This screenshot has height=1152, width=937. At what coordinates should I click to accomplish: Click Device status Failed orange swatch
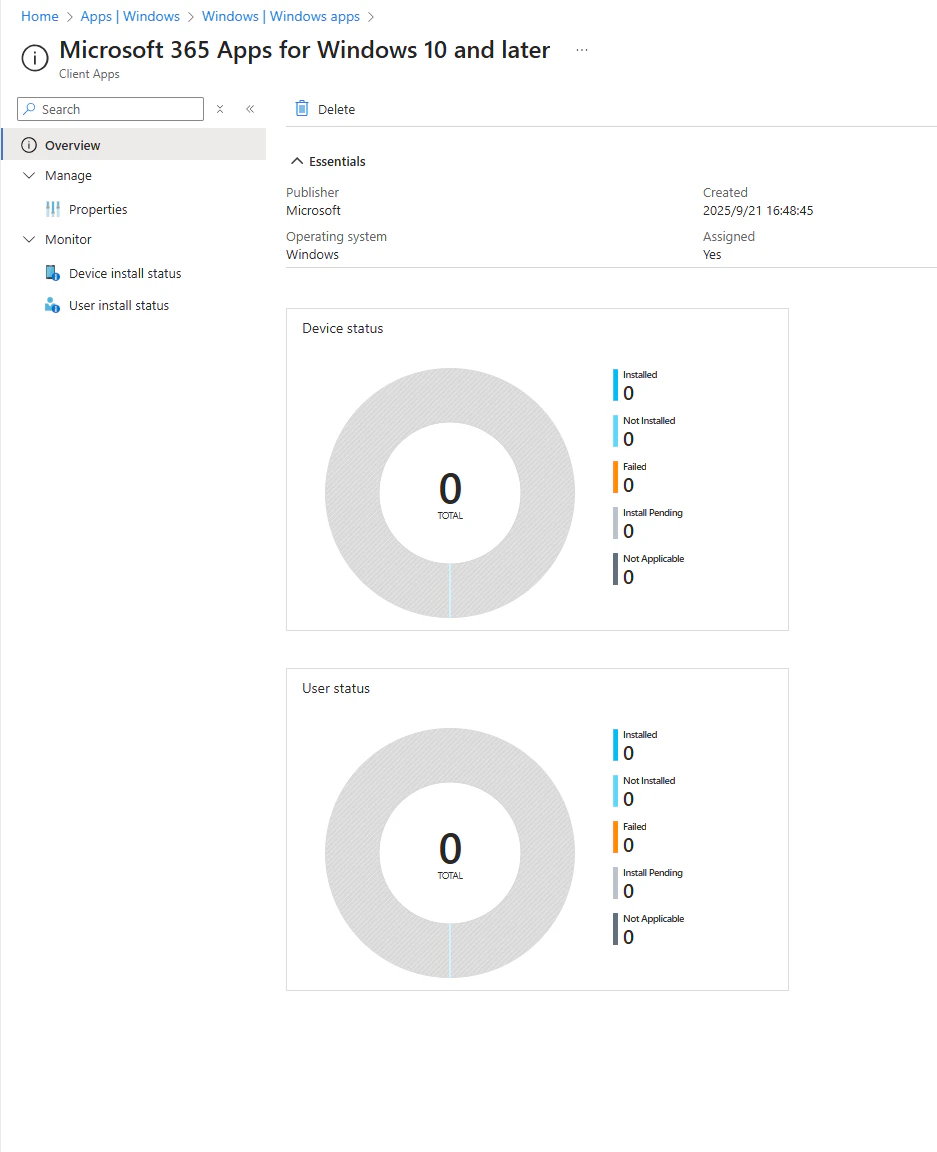click(x=615, y=477)
